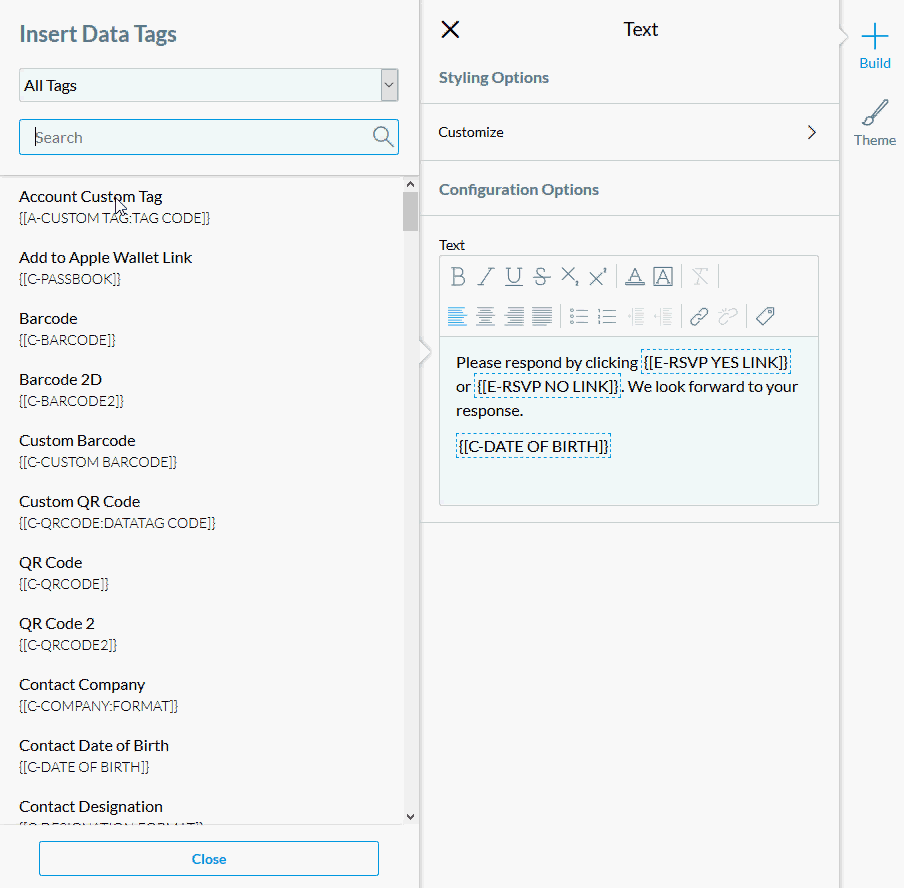The height and width of the screenshot is (888, 904).
Task: Open the font color picker
Action: (635, 277)
